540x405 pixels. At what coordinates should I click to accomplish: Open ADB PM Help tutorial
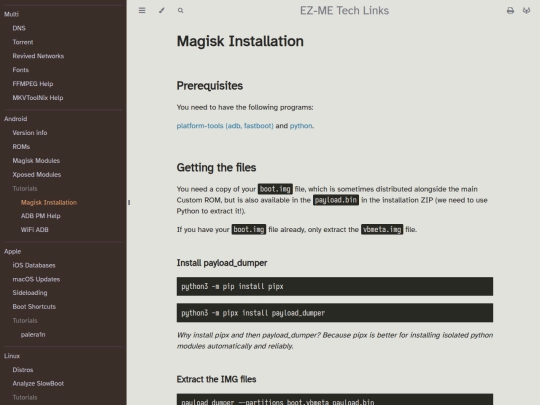(41, 216)
